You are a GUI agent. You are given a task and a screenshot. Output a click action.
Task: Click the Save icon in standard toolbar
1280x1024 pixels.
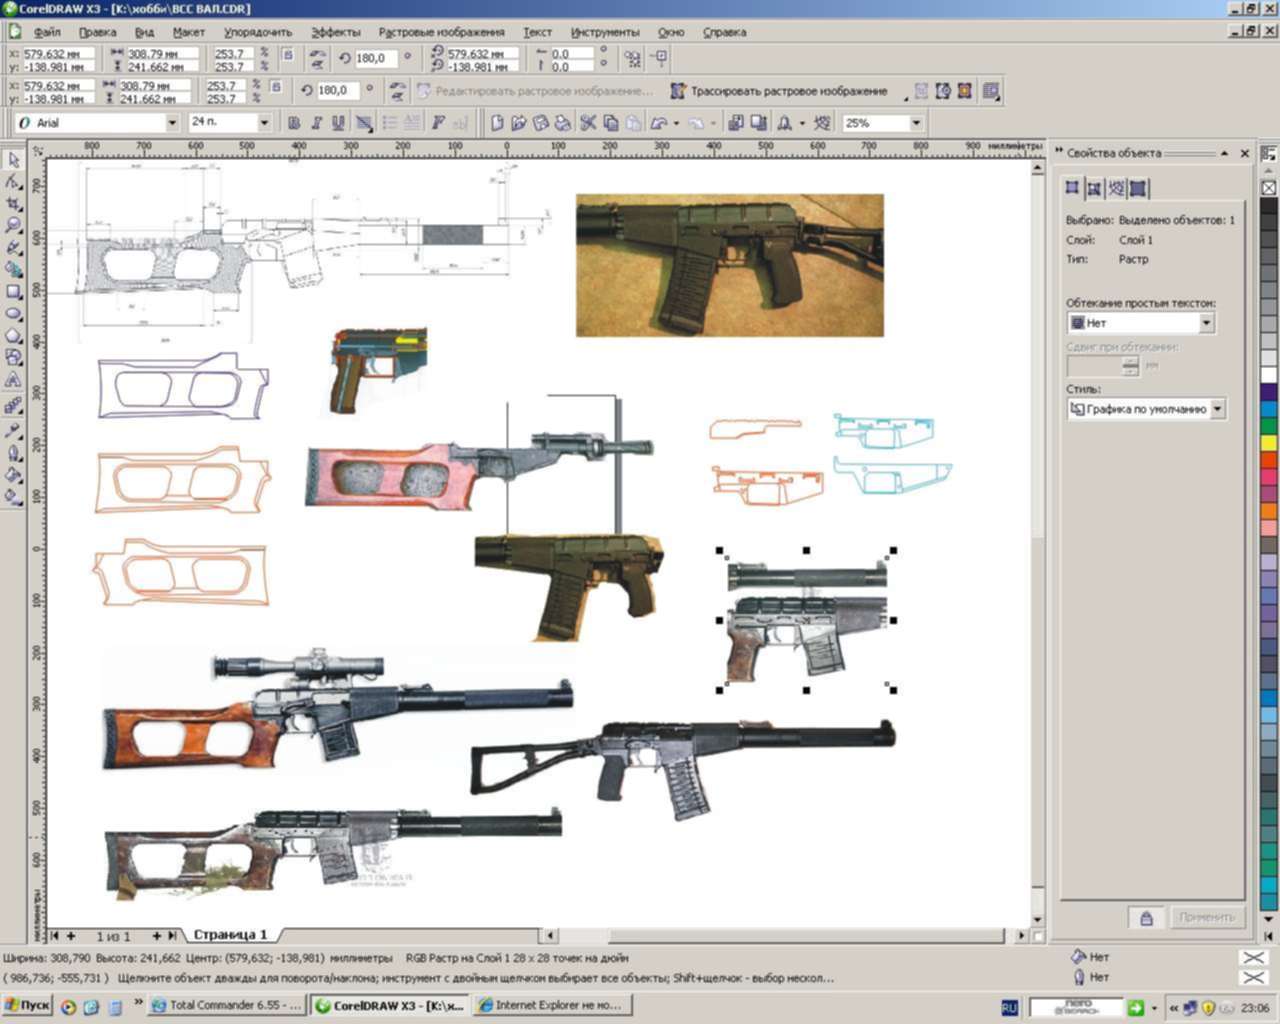point(540,123)
